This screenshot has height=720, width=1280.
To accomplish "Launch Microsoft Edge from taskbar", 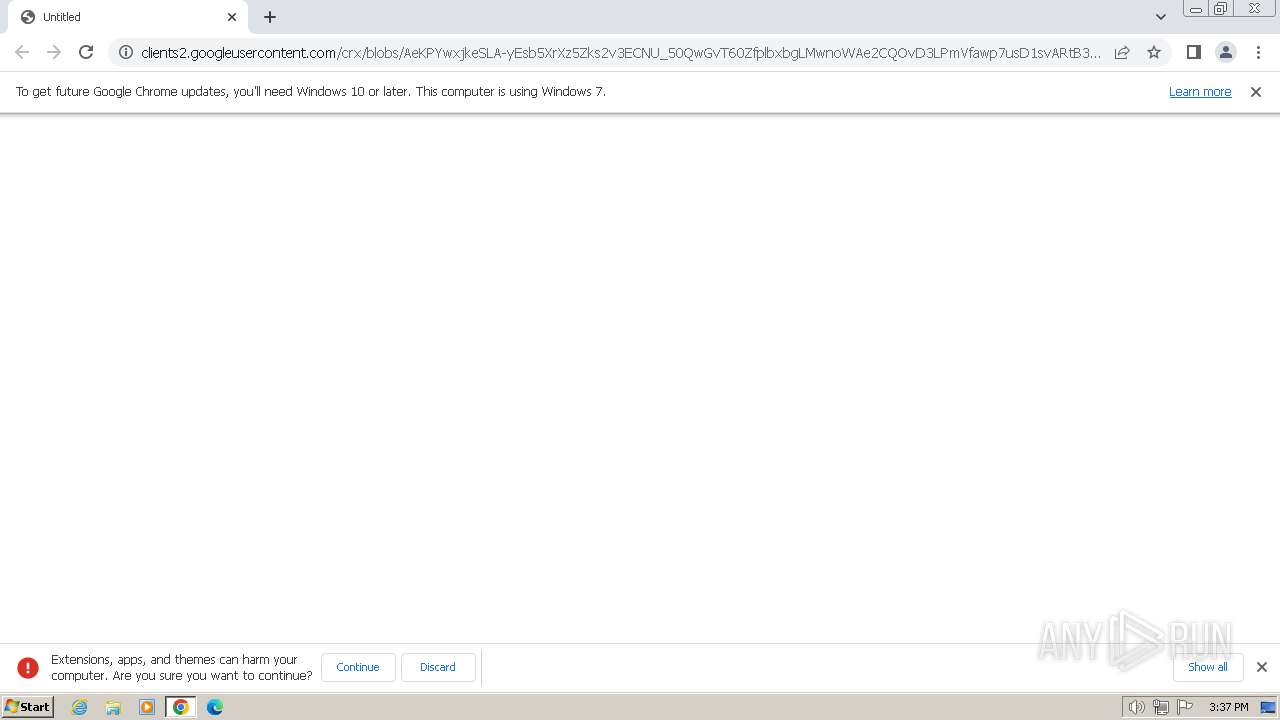I will coord(215,707).
